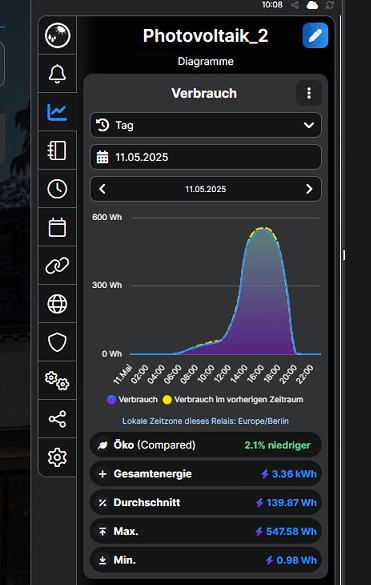Click the chart peak near 16:00
The height and width of the screenshot is (585, 371).
[263, 228]
